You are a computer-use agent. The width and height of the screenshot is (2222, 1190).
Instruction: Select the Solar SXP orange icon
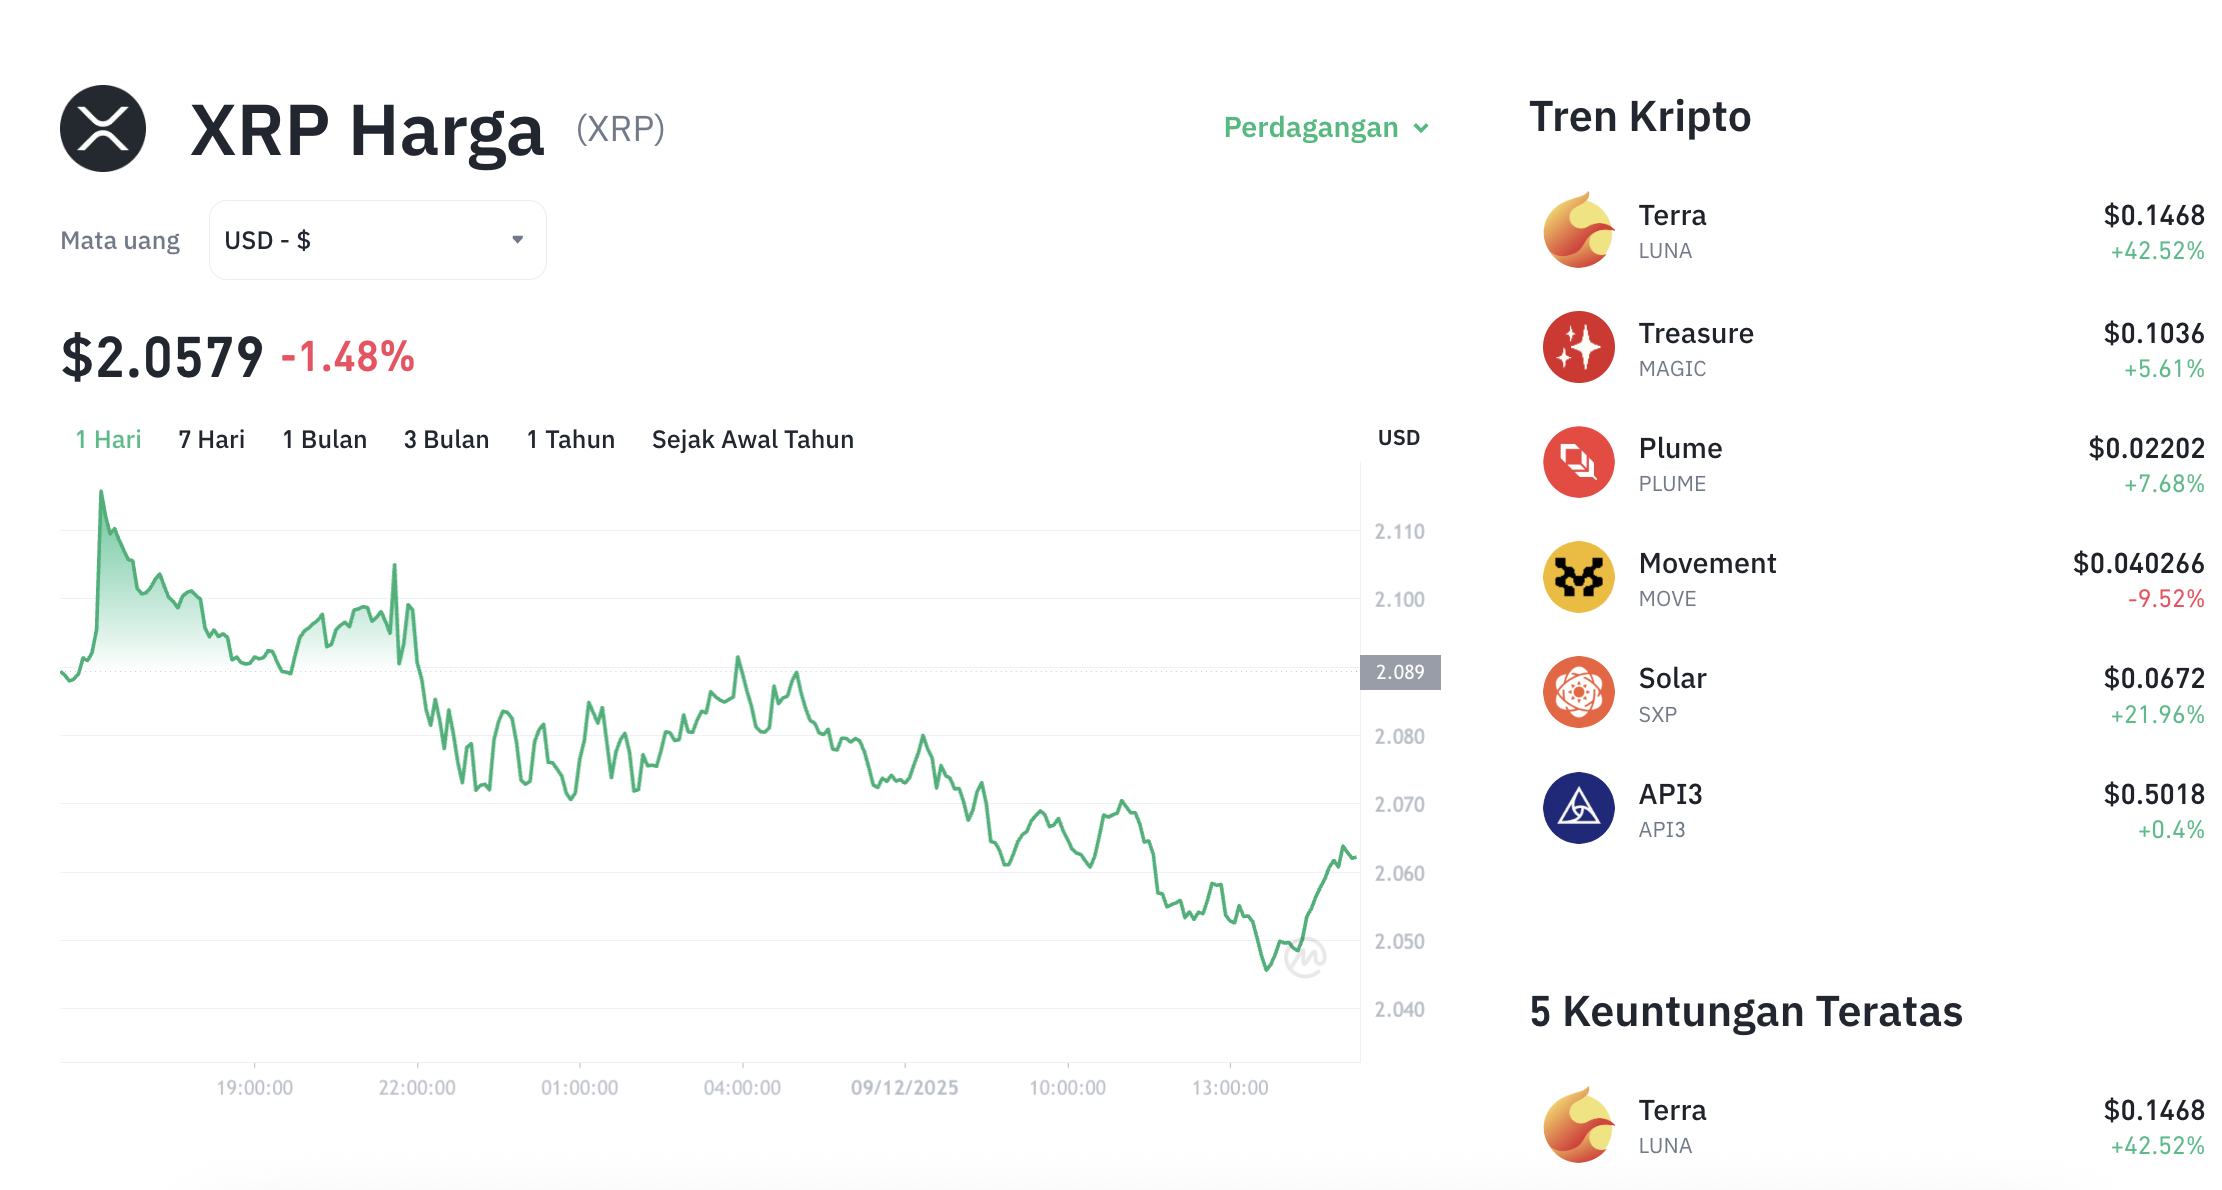[1578, 693]
